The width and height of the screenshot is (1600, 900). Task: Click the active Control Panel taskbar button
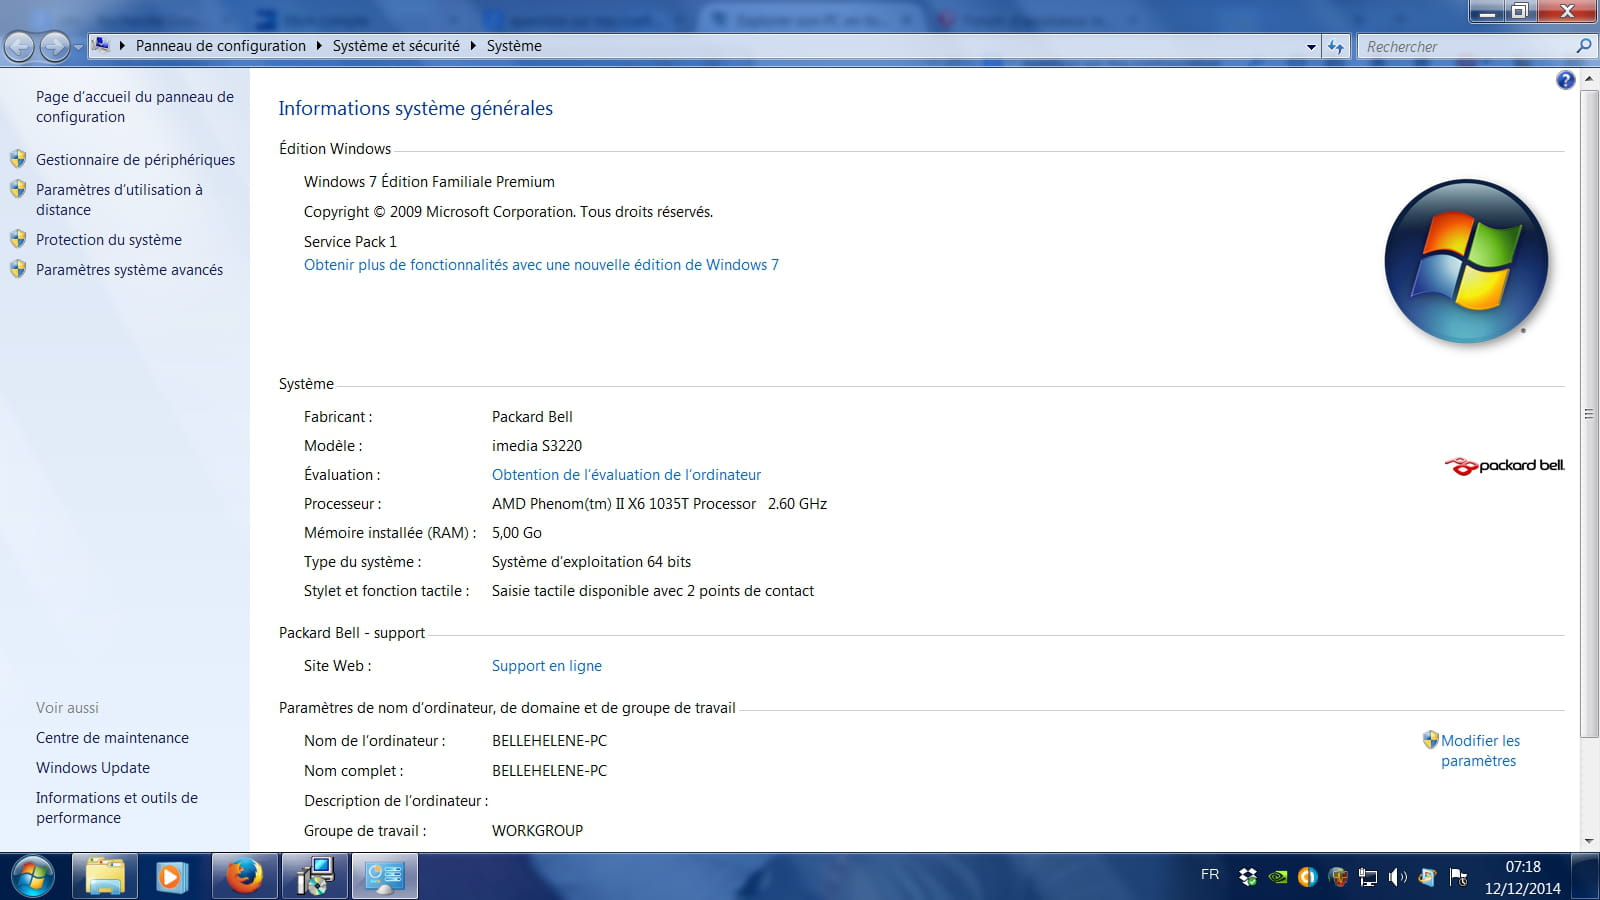pos(385,877)
